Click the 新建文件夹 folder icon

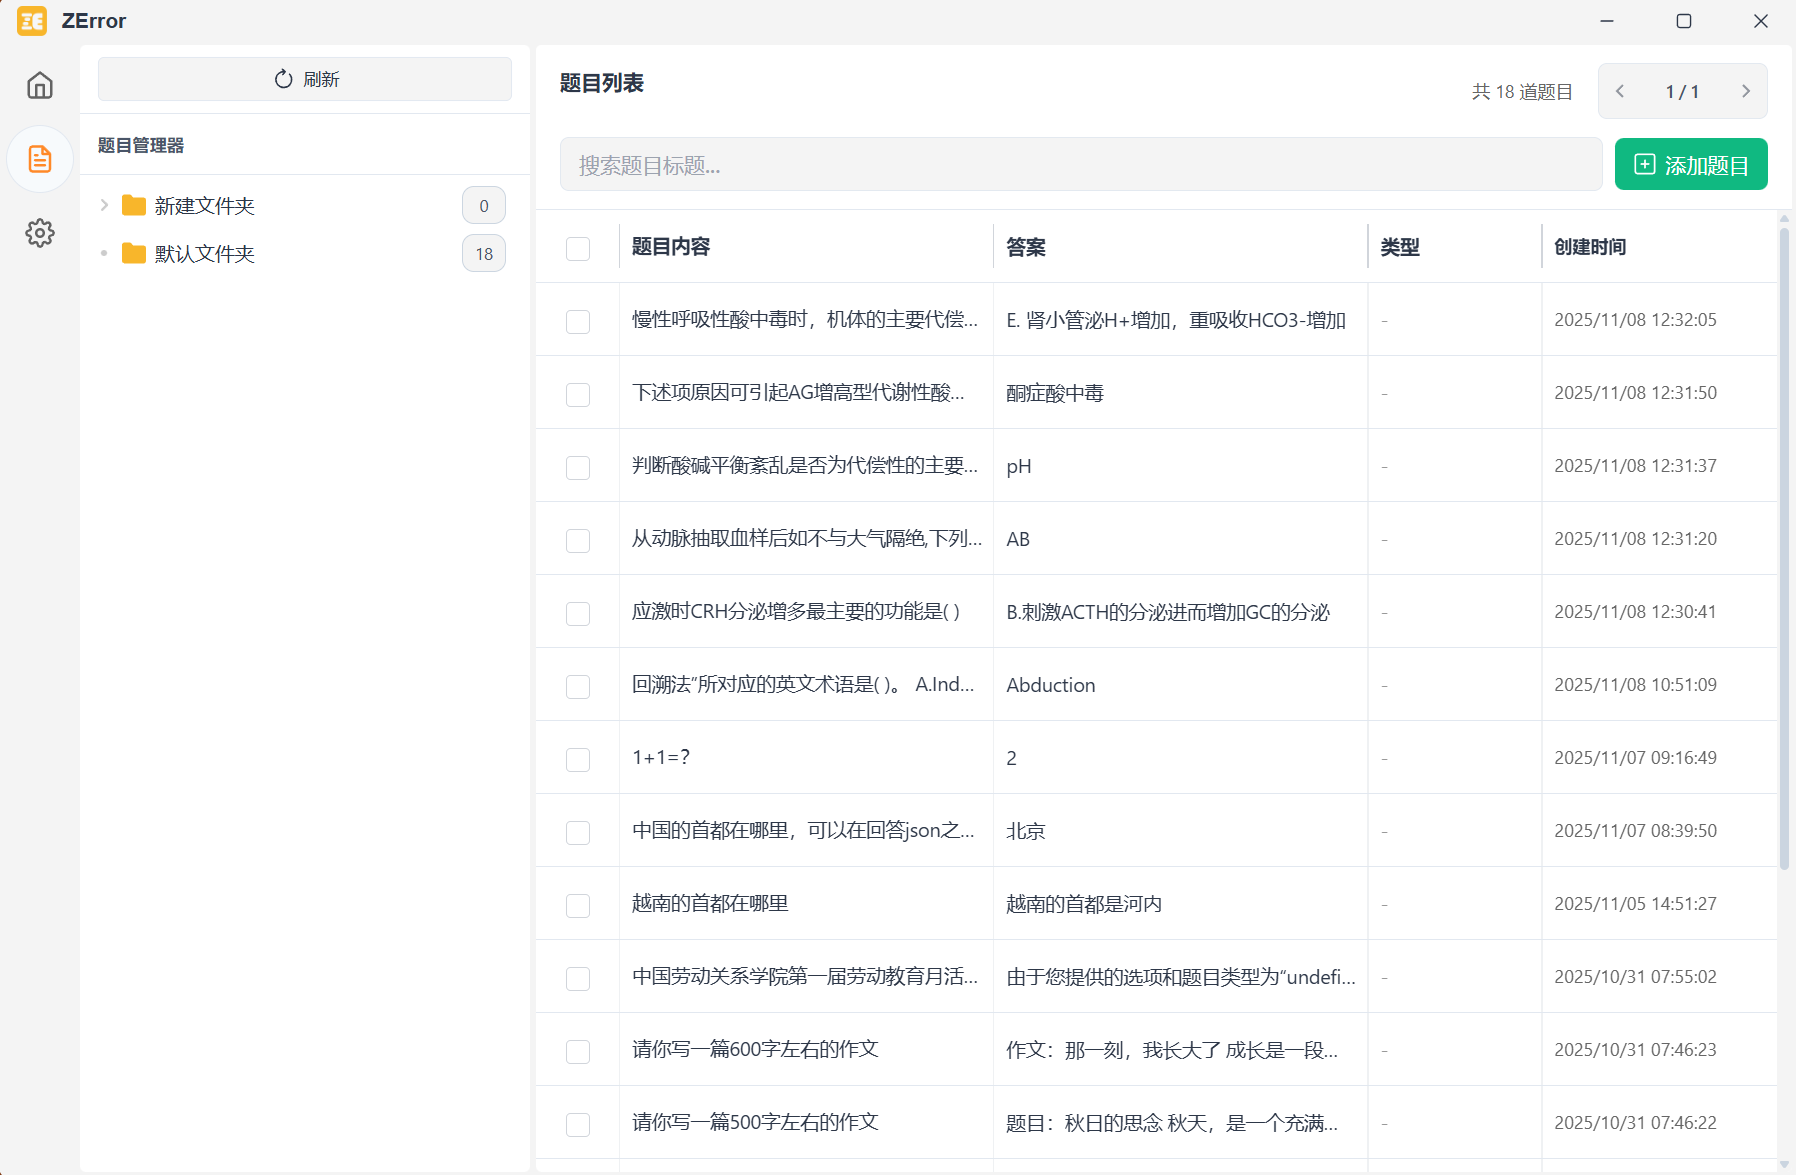134,206
